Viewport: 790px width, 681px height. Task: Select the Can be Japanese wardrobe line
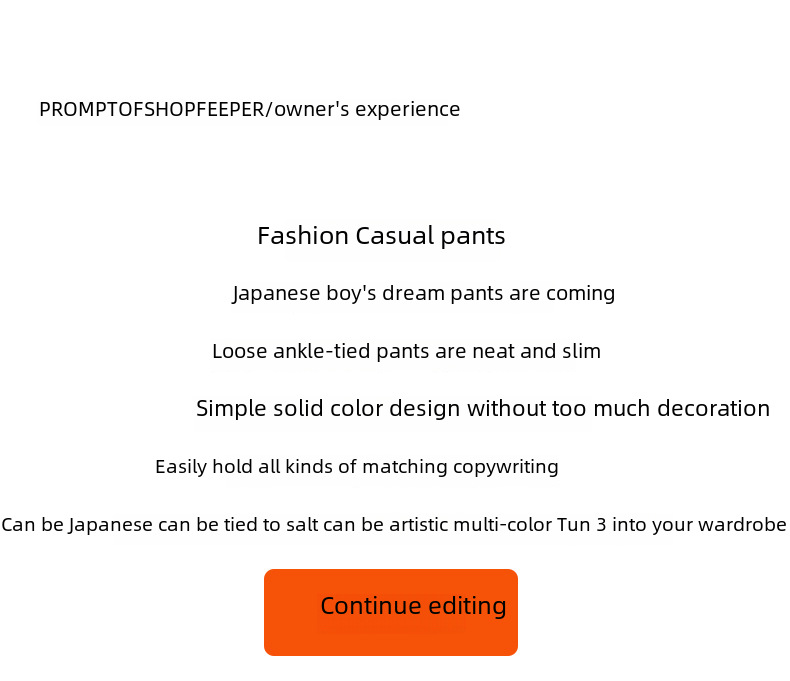click(x=394, y=525)
